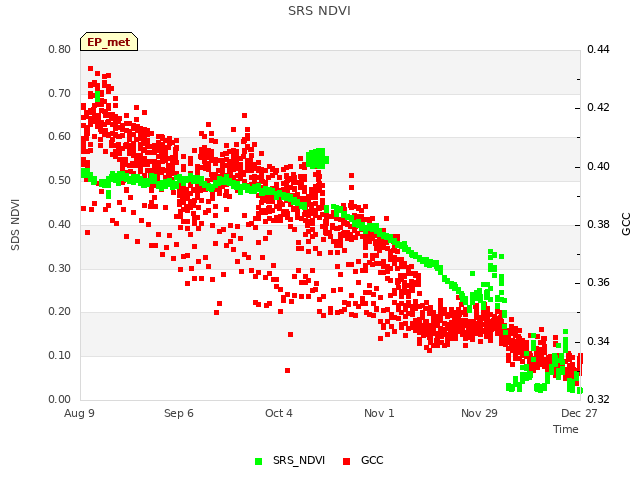The width and height of the screenshot is (640, 480).
Task: Click the EP_met label tag
Action: [x=109, y=42]
